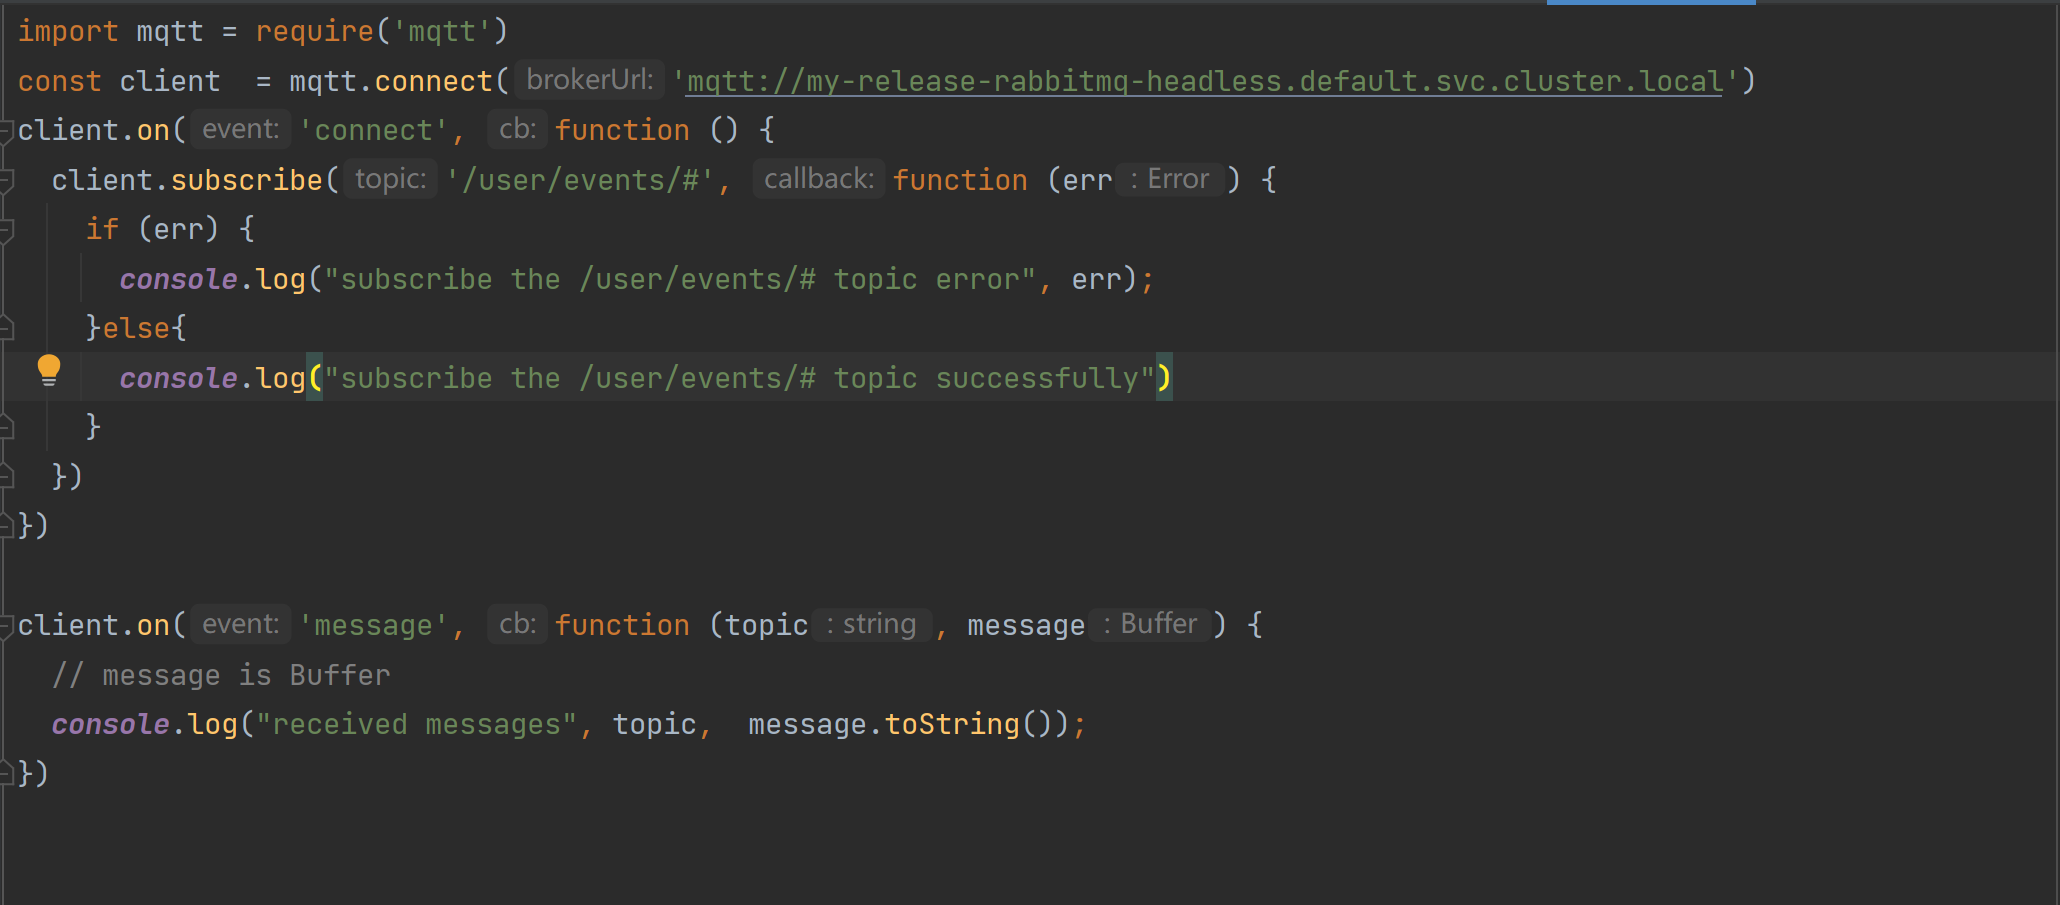Click the ': Error' type hint
This screenshot has width=2060, height=905.
point(1170,179)
